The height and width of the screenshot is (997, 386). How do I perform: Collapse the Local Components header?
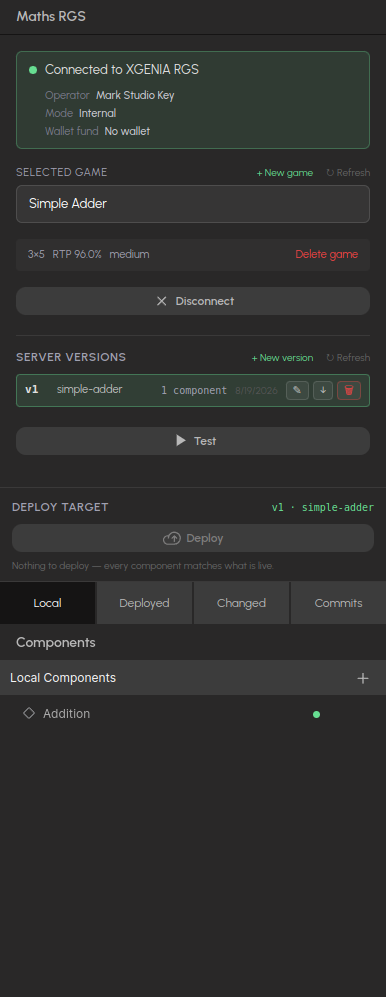193,678
